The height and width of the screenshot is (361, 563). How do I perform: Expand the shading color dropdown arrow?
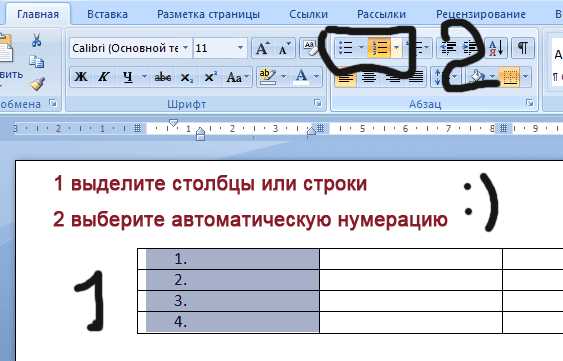[492, 76]
